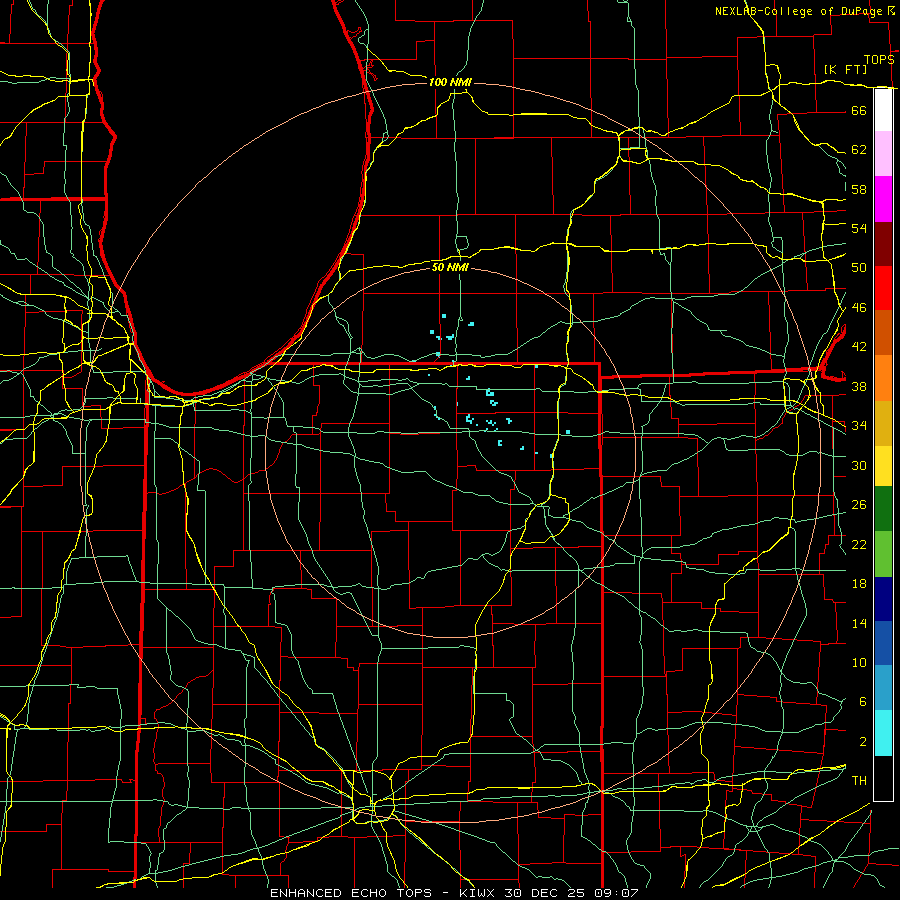Viewport: 900px width, 900px height.
Task: Click the medium blue legend swatch
Action: coord(883,643)
